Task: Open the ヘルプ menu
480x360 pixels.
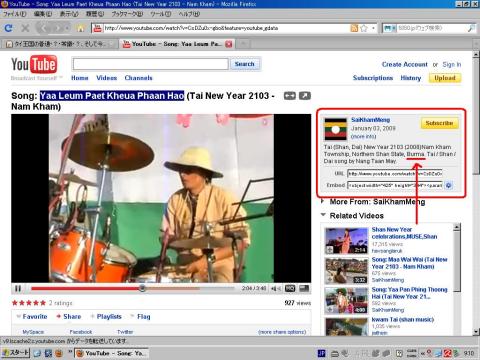Action: 189,14
